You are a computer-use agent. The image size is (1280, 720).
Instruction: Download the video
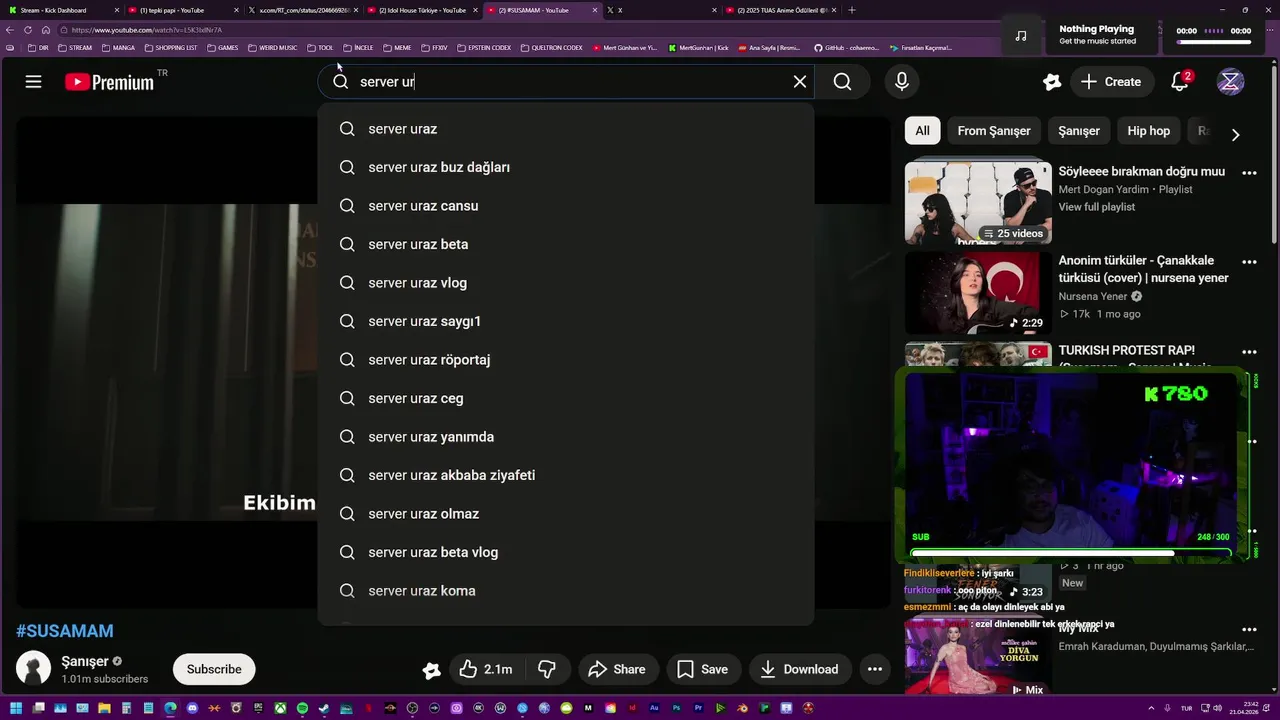800,669
